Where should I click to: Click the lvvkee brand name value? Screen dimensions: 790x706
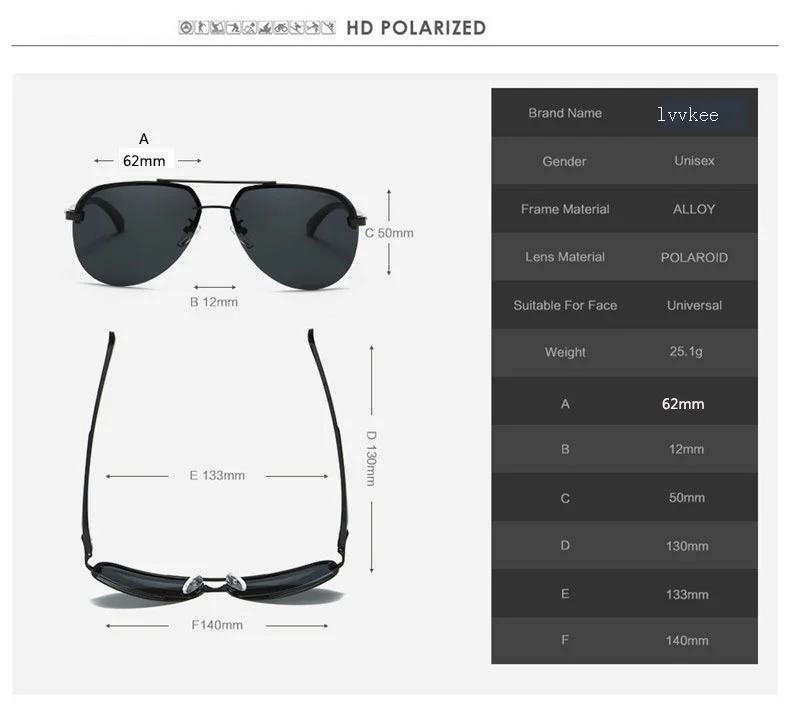(x=688, y=114)
